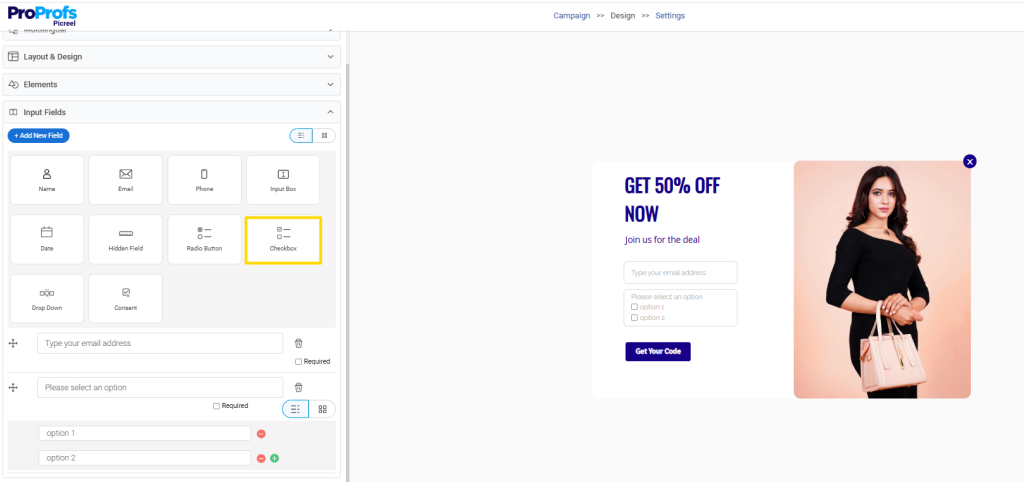1024x482 pixels.
Task: Delete the 'Please select an option' field
Action: 298,387
